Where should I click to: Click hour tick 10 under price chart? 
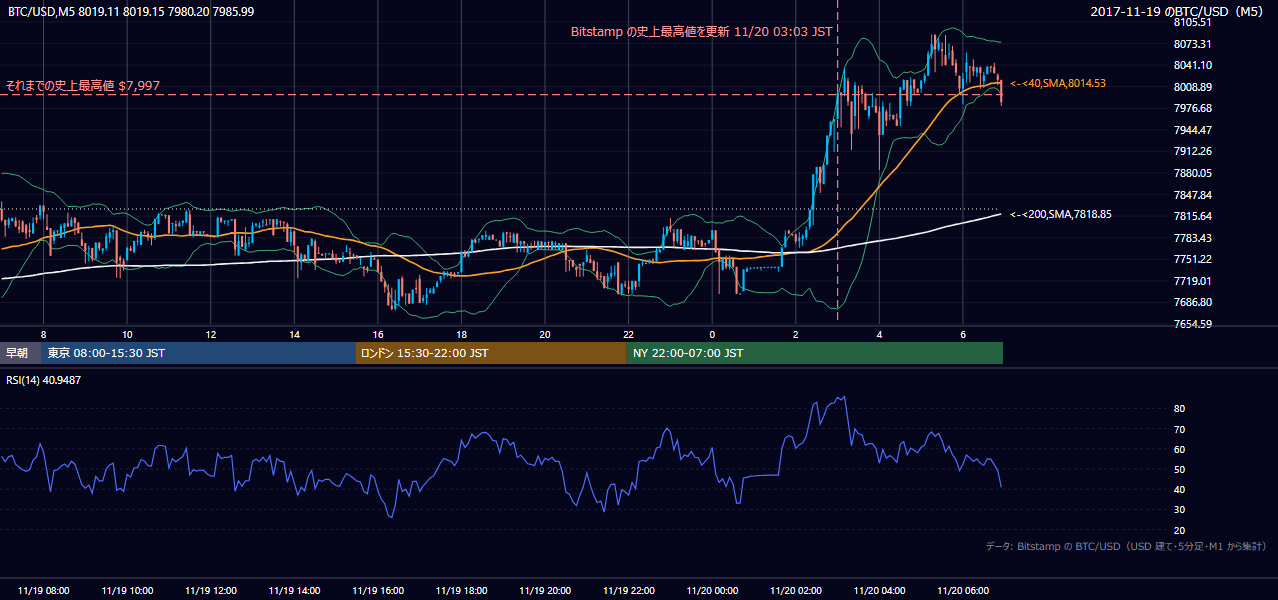coord(127,333)
